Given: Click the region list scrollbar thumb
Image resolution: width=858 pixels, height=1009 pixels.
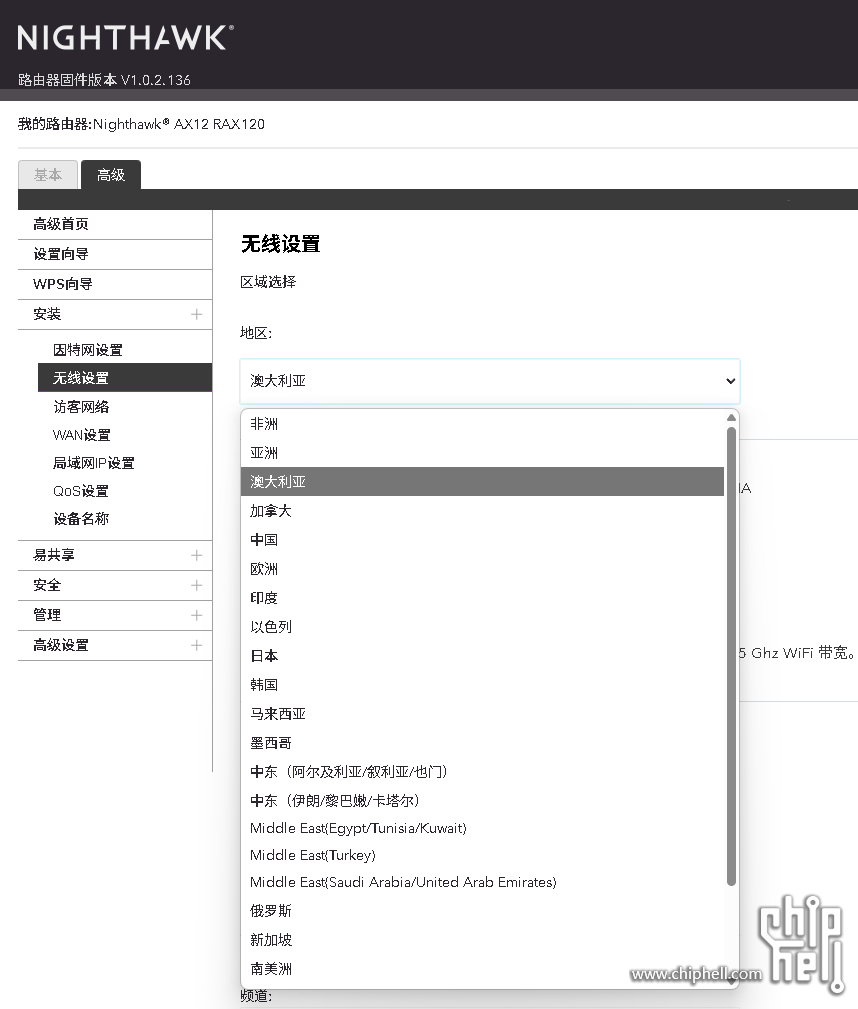Looking at the screenshot, I should point(731,656).
